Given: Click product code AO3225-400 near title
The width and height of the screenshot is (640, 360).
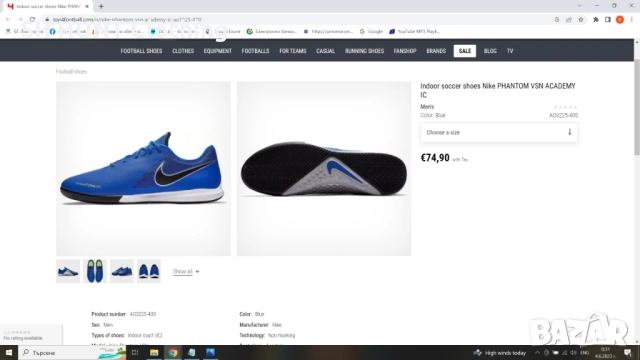Looking at the screenshot, I should point(563,115).
